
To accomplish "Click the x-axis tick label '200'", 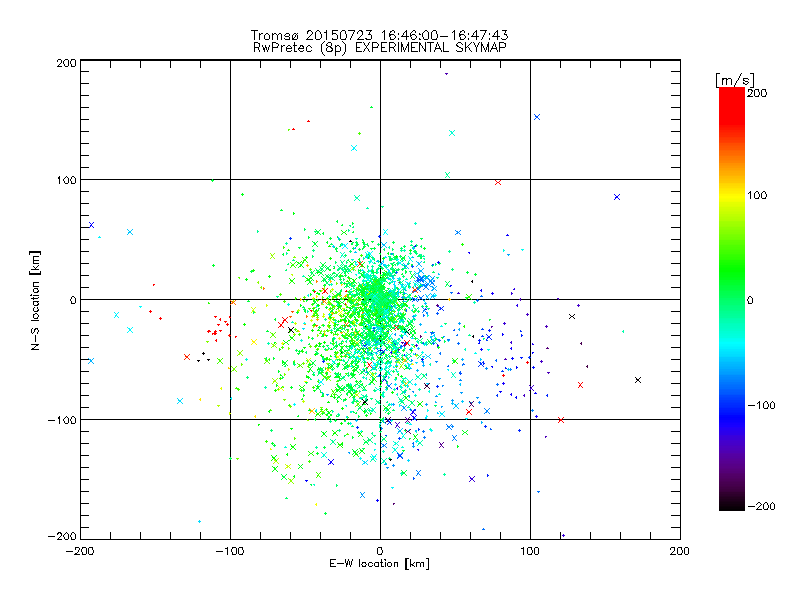I will pos(680,551).
